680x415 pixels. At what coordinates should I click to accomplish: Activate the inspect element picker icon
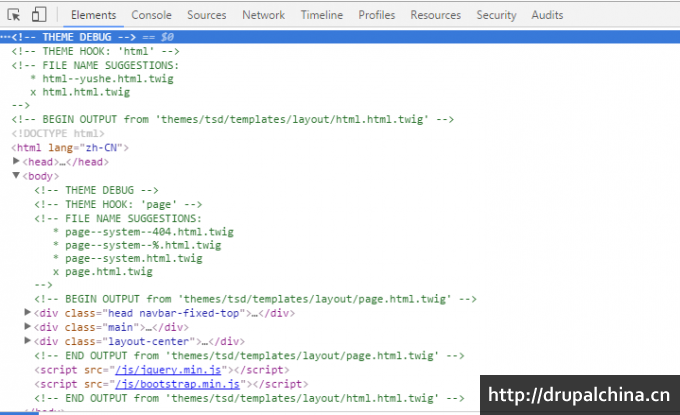tap(13, 15)
